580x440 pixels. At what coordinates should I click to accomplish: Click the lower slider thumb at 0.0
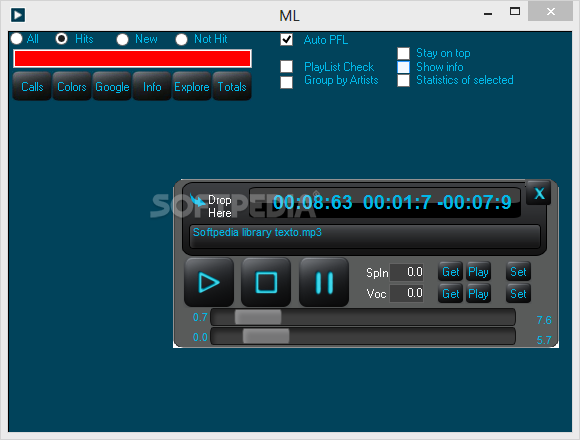point(266,336)
